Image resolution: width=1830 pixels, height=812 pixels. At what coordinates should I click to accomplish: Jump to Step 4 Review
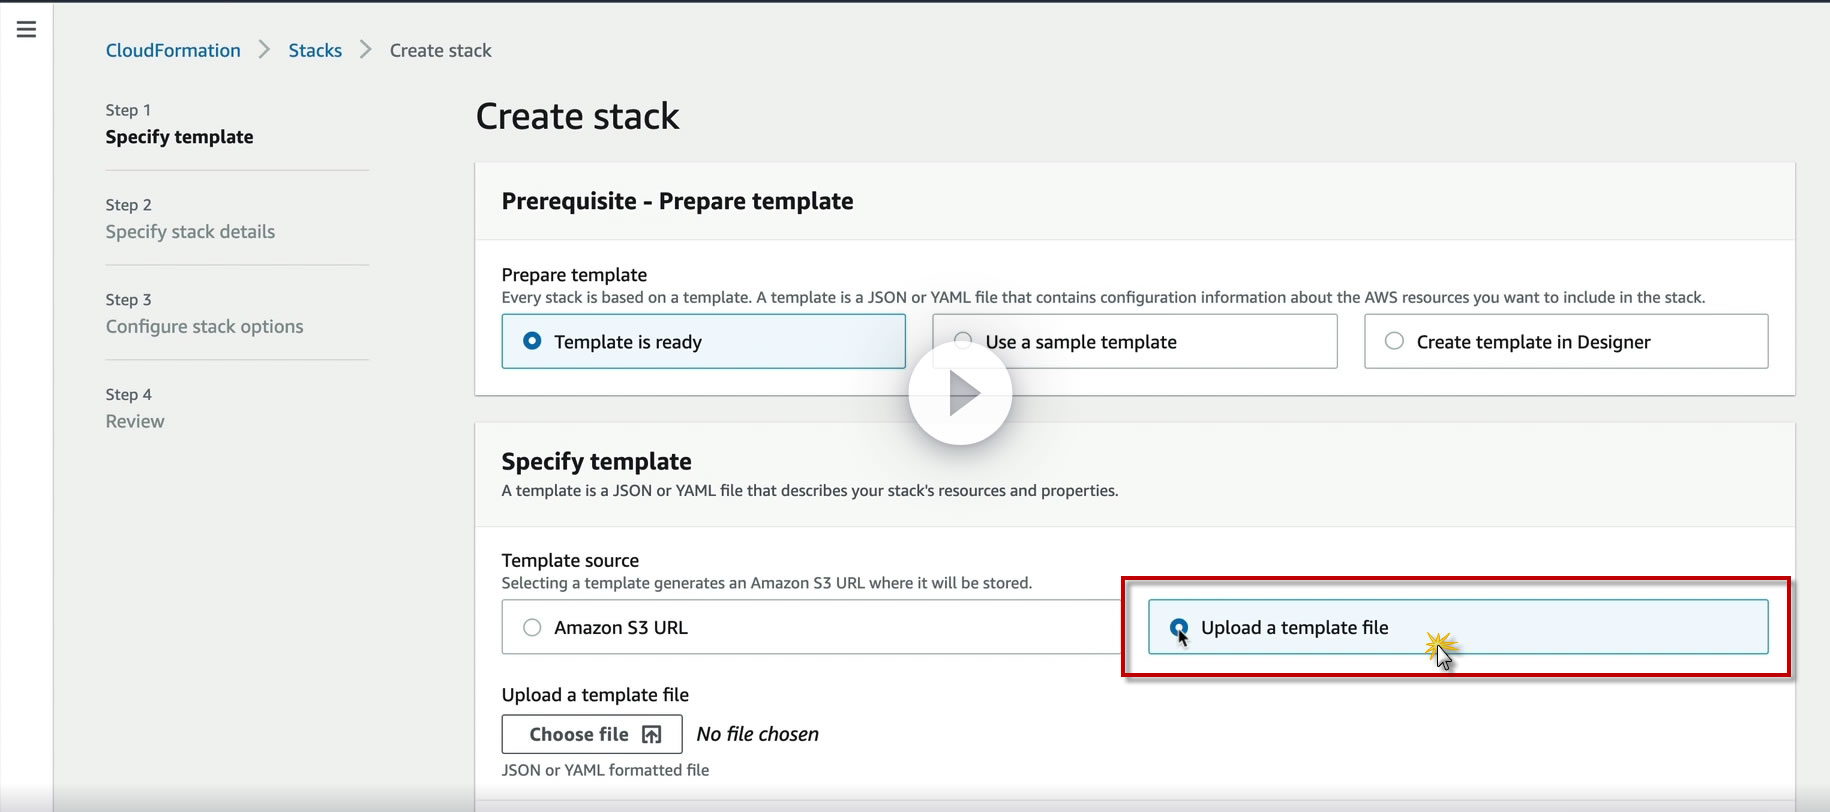[135, 422]
